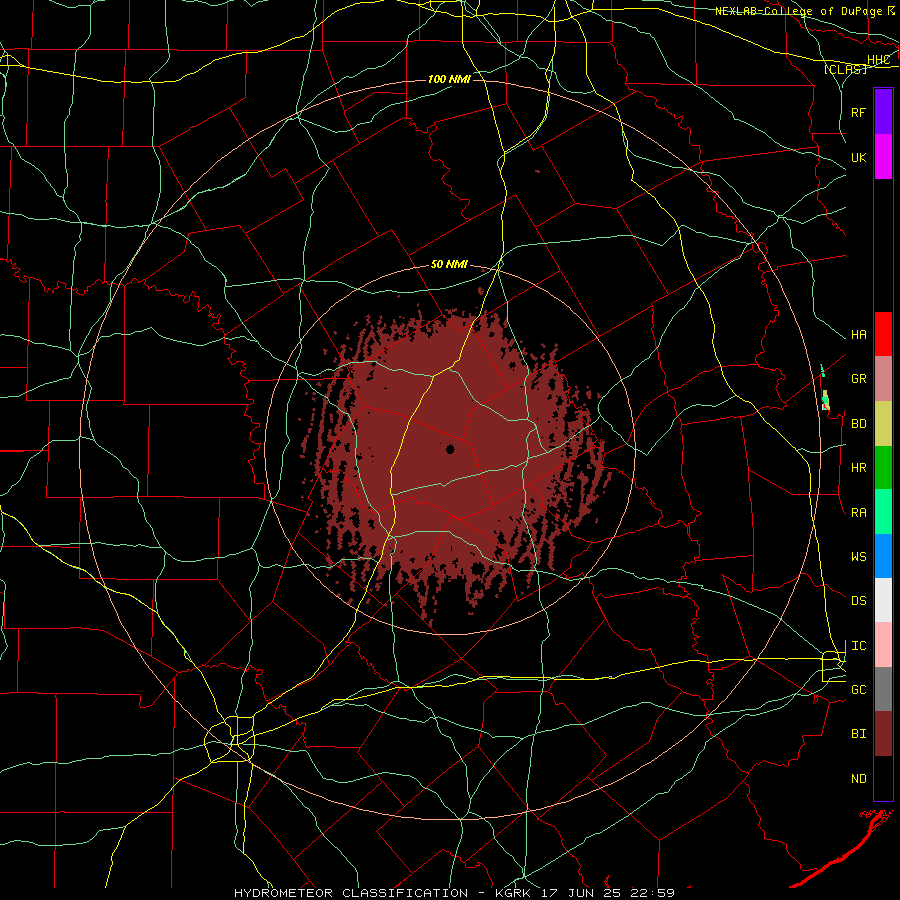This screenshot has width=900, height=900.
Task: Click the UK legend label
Action: pyautogui.click(x=859, y=157)
